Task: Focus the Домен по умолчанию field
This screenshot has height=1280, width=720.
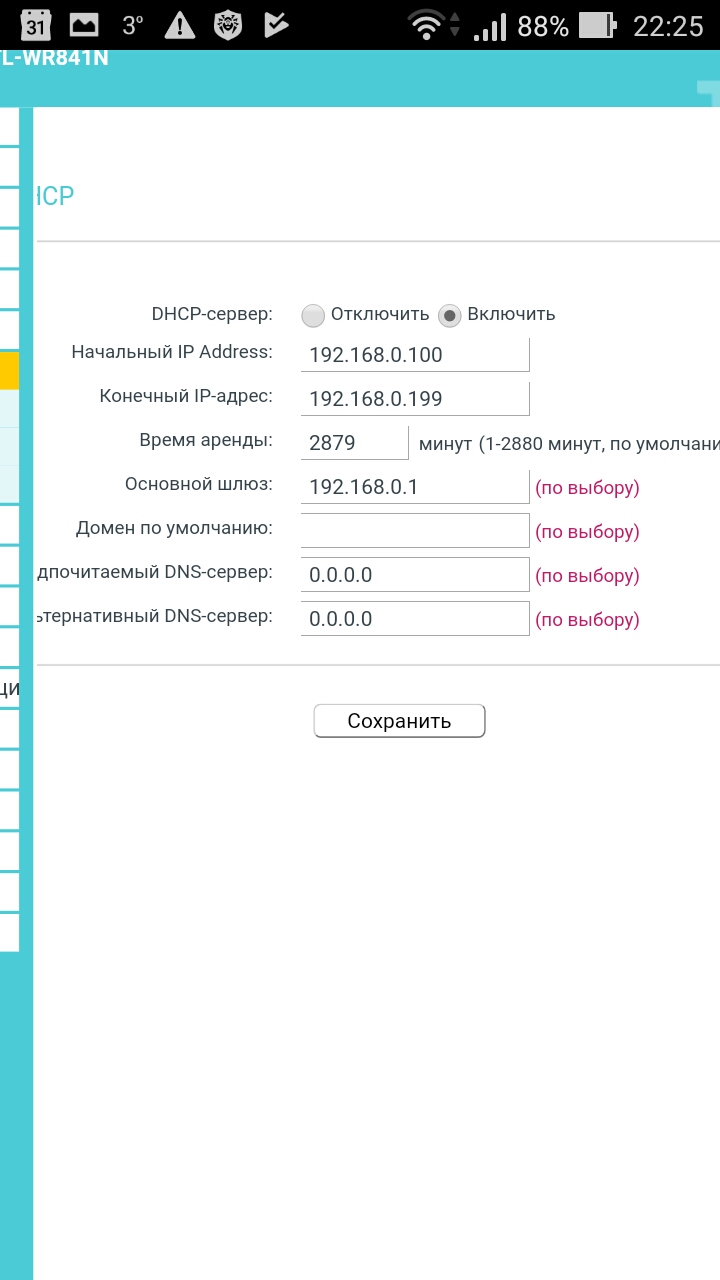Action: pyautogui.click(x=415, y=530)
